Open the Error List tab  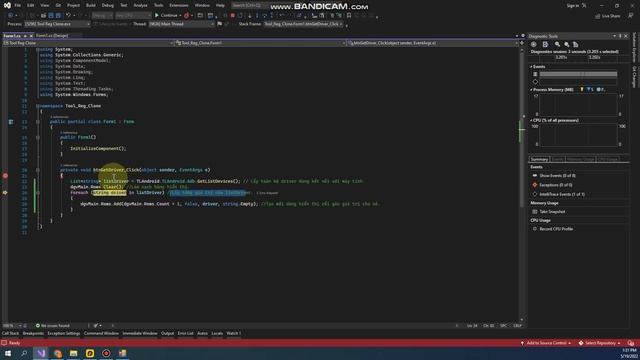[185, 333]
